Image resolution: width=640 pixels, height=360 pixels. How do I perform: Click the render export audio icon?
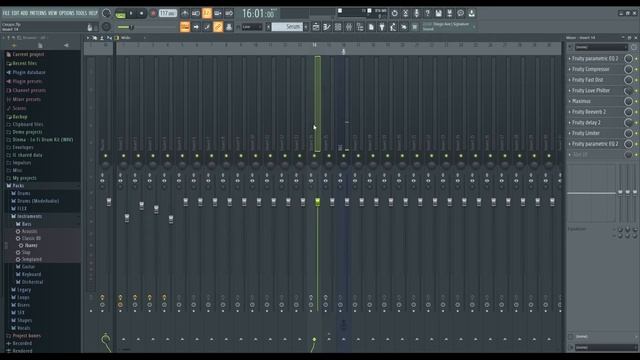pyautogui.click(x=449, y=13)
